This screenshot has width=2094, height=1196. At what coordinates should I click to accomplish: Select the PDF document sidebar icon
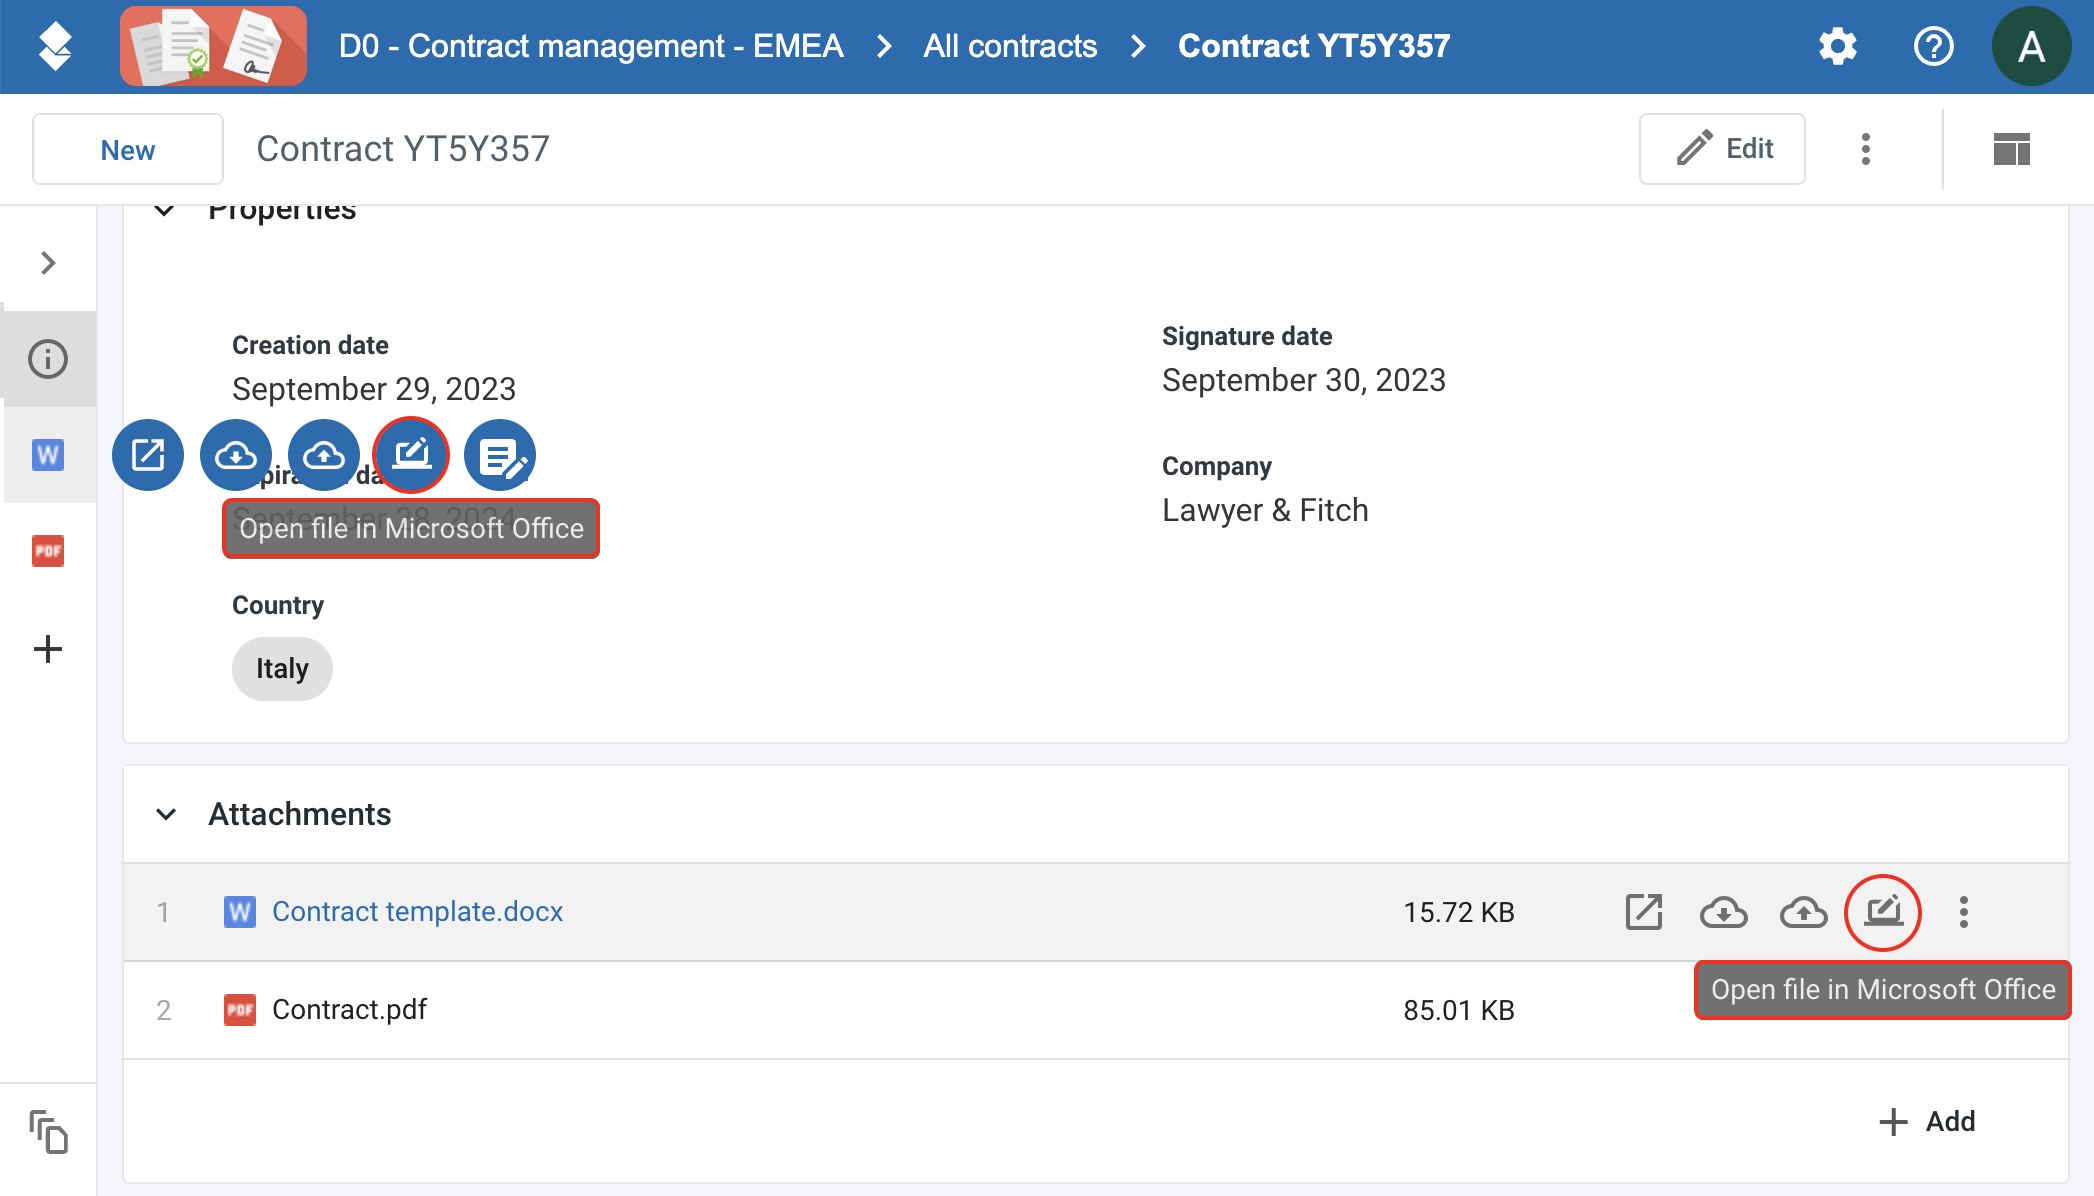pos(48,551)
